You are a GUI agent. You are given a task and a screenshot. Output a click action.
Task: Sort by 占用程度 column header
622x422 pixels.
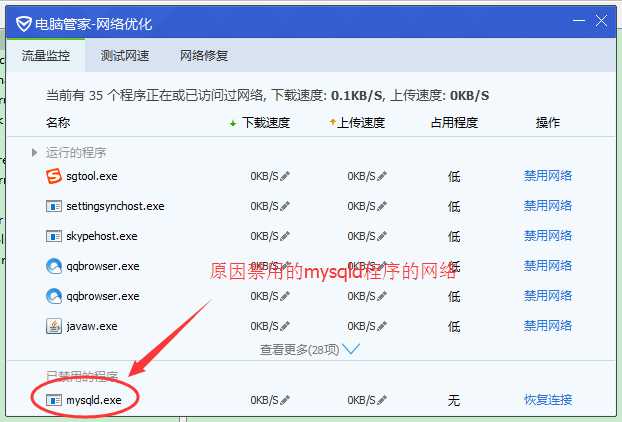point(454,123)
